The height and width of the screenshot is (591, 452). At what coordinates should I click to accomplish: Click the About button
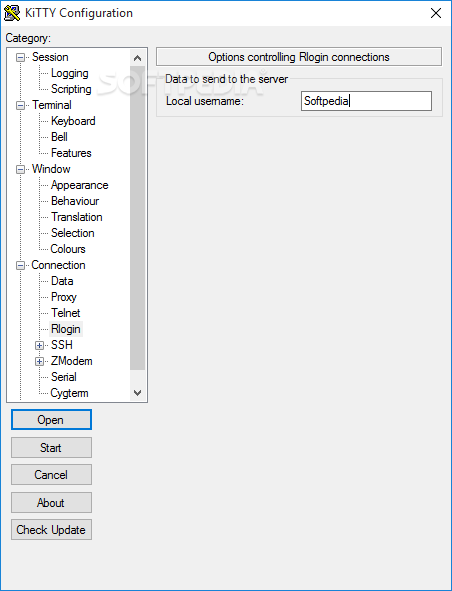point(51,502)
